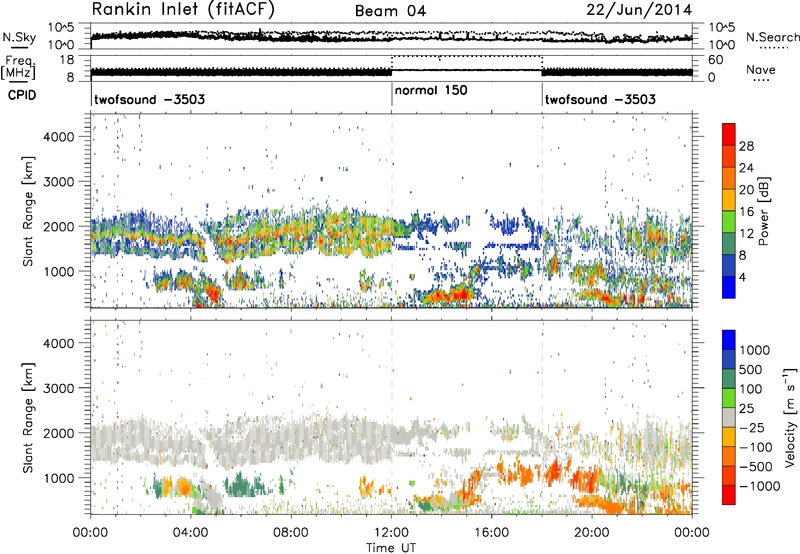Click the 'Freq. [MHz]' label

pos(20,67)
